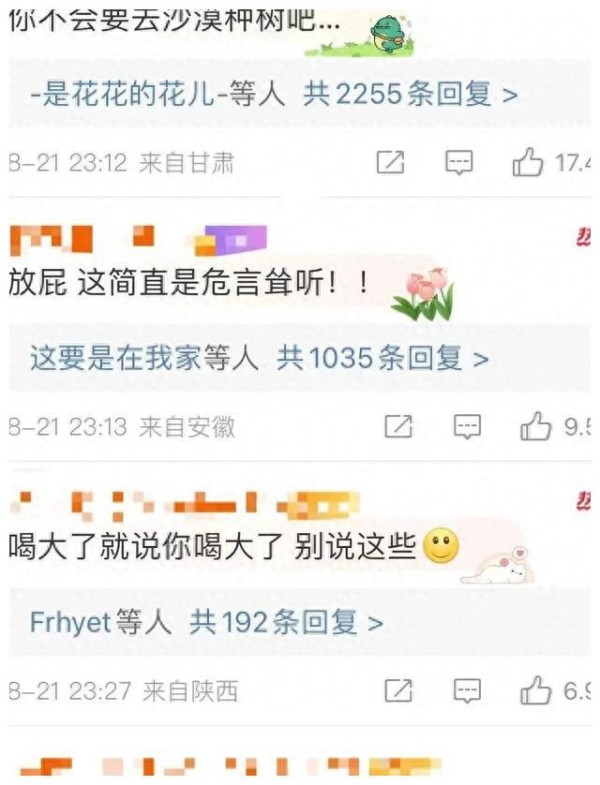The width and height of the screenshot is (600, 785).
Task: Tap the share icon on the Gansu comment
Action: pos(390,163)
